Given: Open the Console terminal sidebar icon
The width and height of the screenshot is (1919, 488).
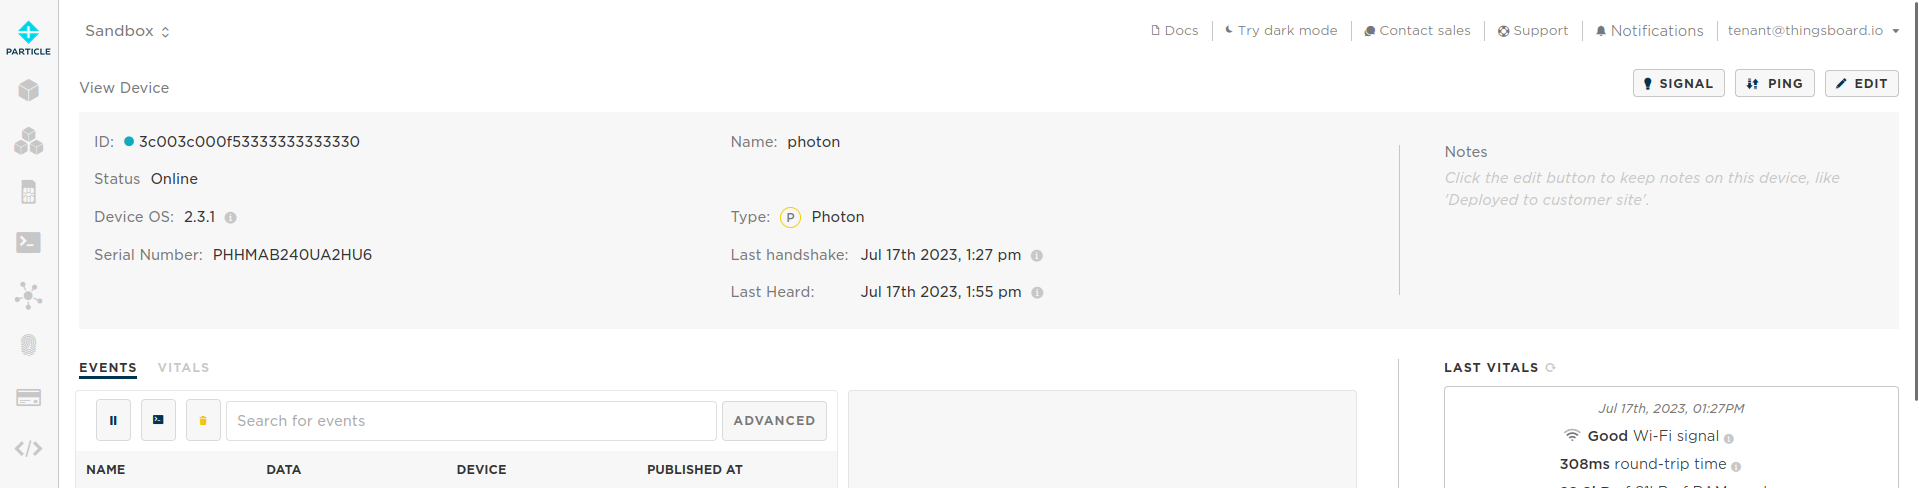Looking at the screenshot, I should tap(28, 243).
